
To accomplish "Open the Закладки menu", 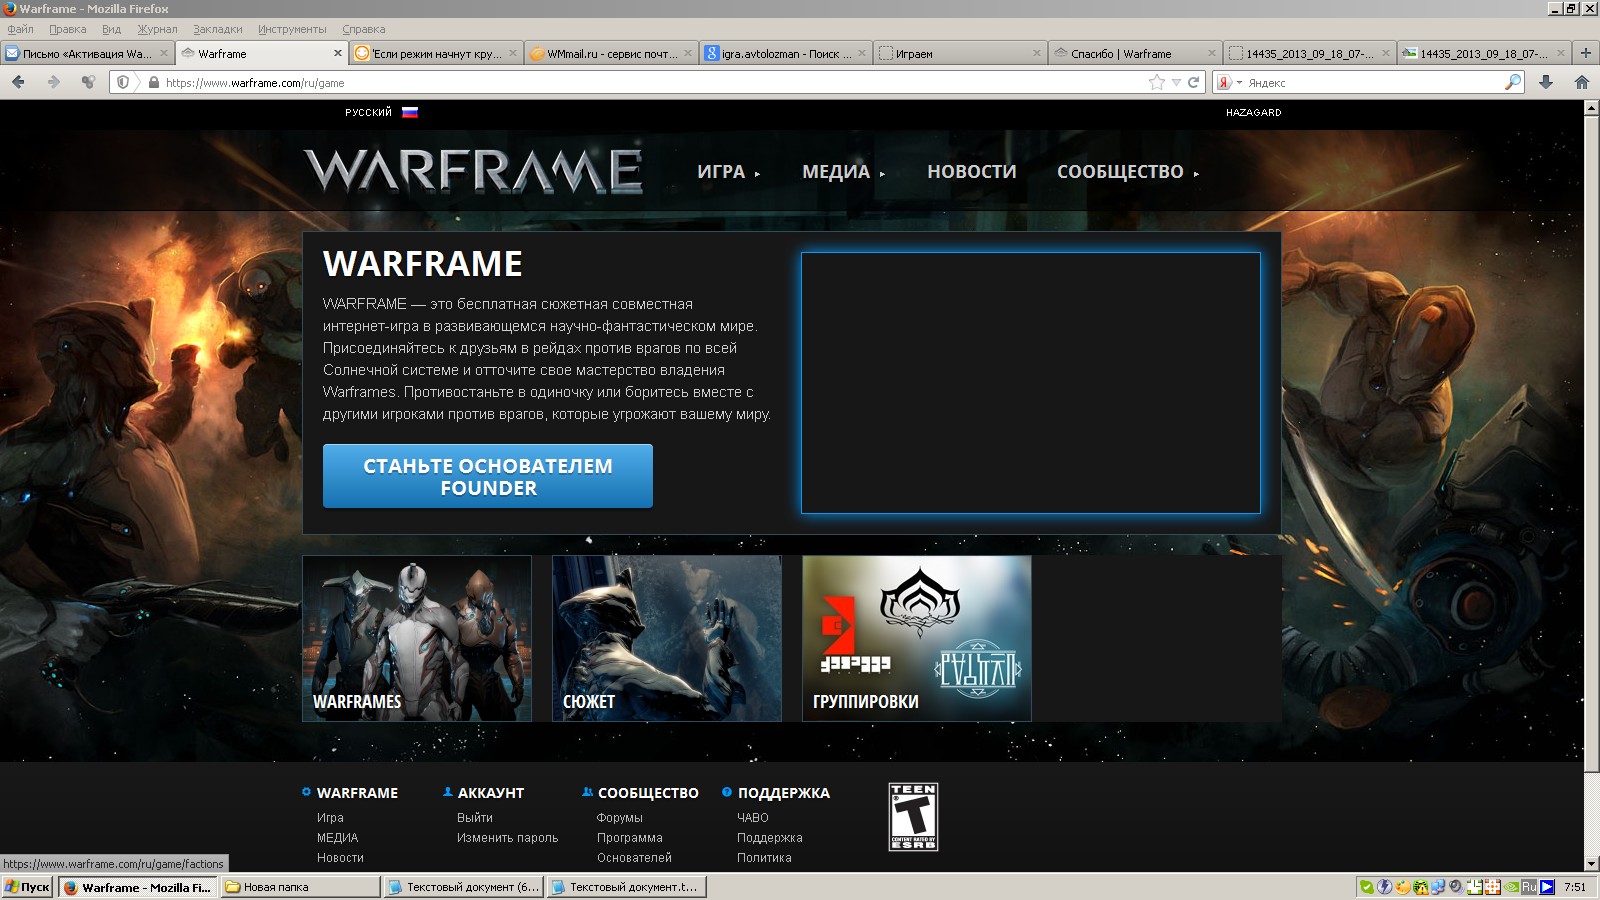I will (x=218, y=29).
